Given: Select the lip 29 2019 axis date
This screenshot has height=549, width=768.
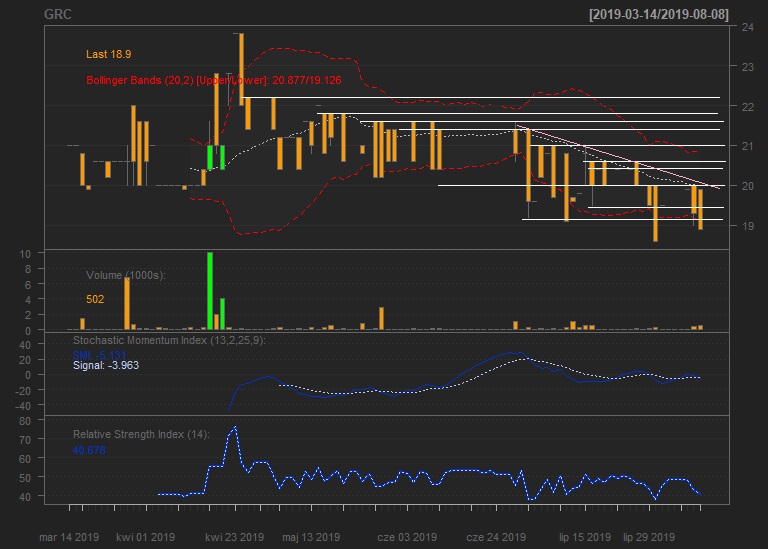Looking at the screenshot, I should point(649,536).
